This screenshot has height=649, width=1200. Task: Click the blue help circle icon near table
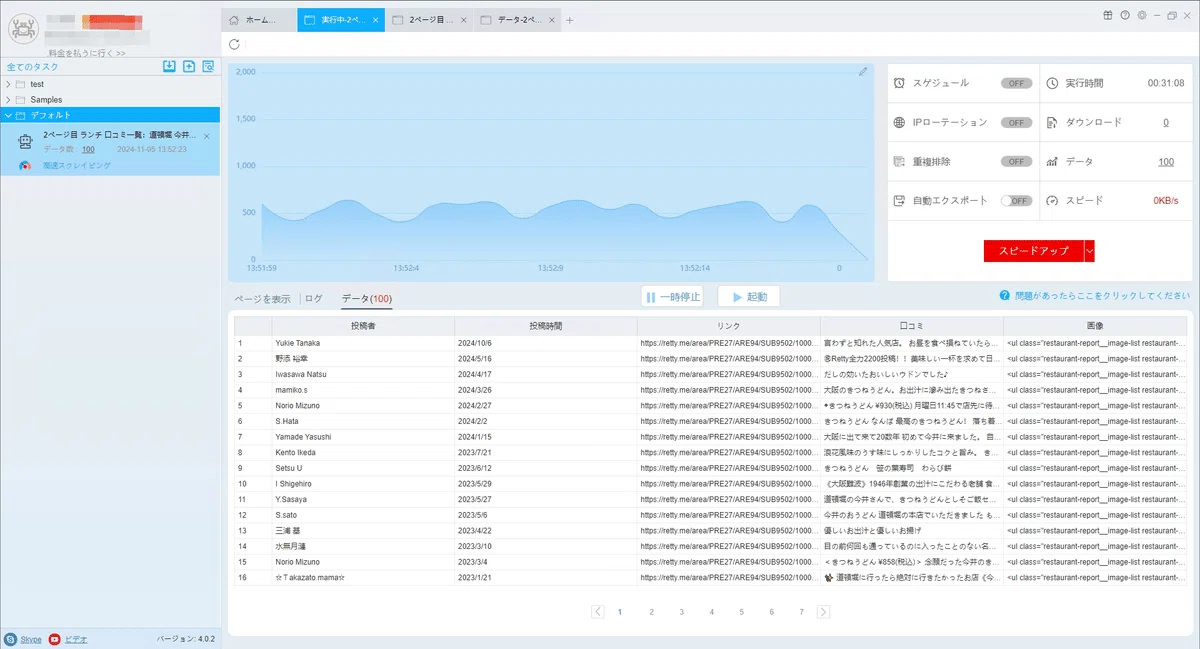(x=1003, y=296)
